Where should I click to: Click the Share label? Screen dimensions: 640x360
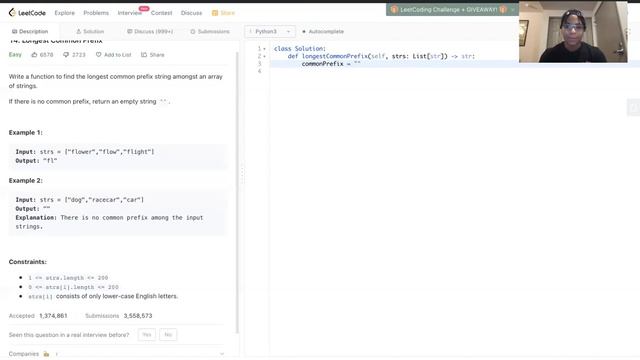(157, 55)
